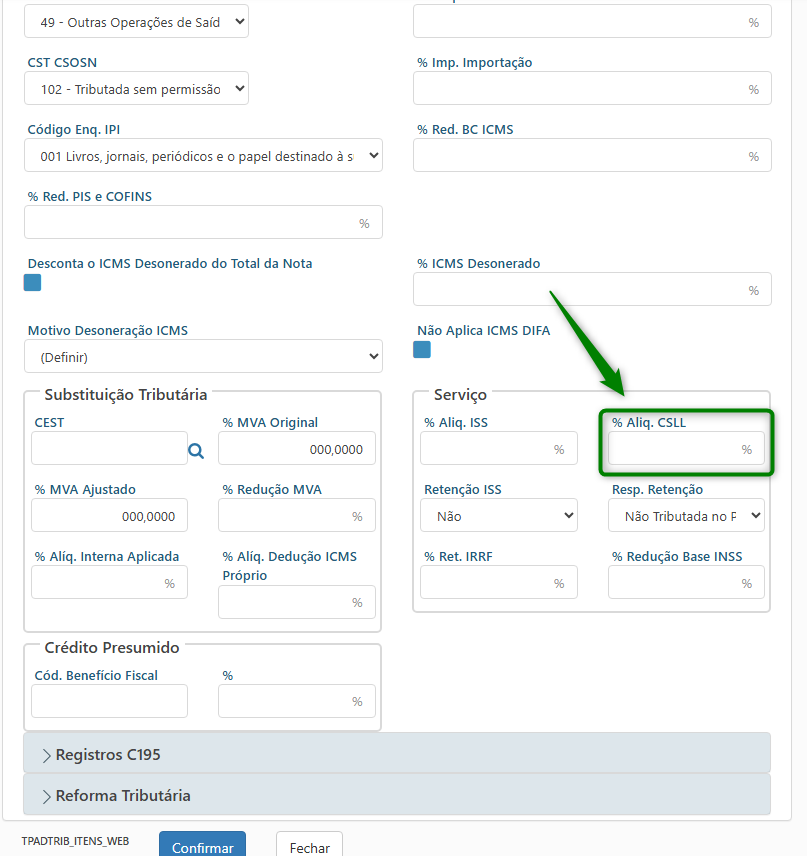Open the CST CSOSN dropdown
The width and height of the screenshot is (807, 856).
pyautogui.click(x=136, y=89)
